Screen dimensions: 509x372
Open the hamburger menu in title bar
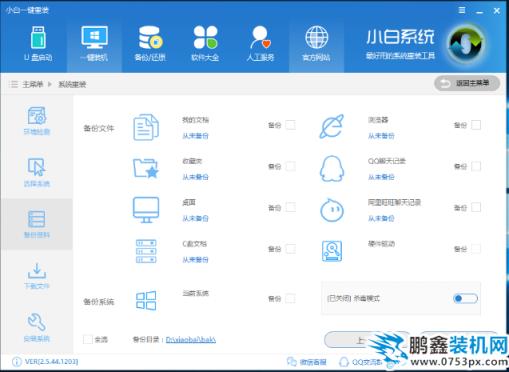462,10
